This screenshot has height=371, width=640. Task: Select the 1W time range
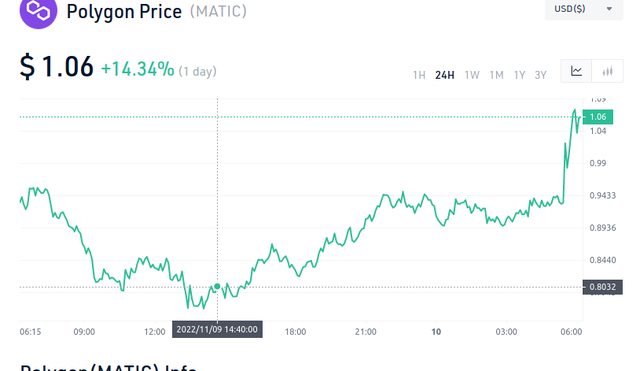point(472,75)
